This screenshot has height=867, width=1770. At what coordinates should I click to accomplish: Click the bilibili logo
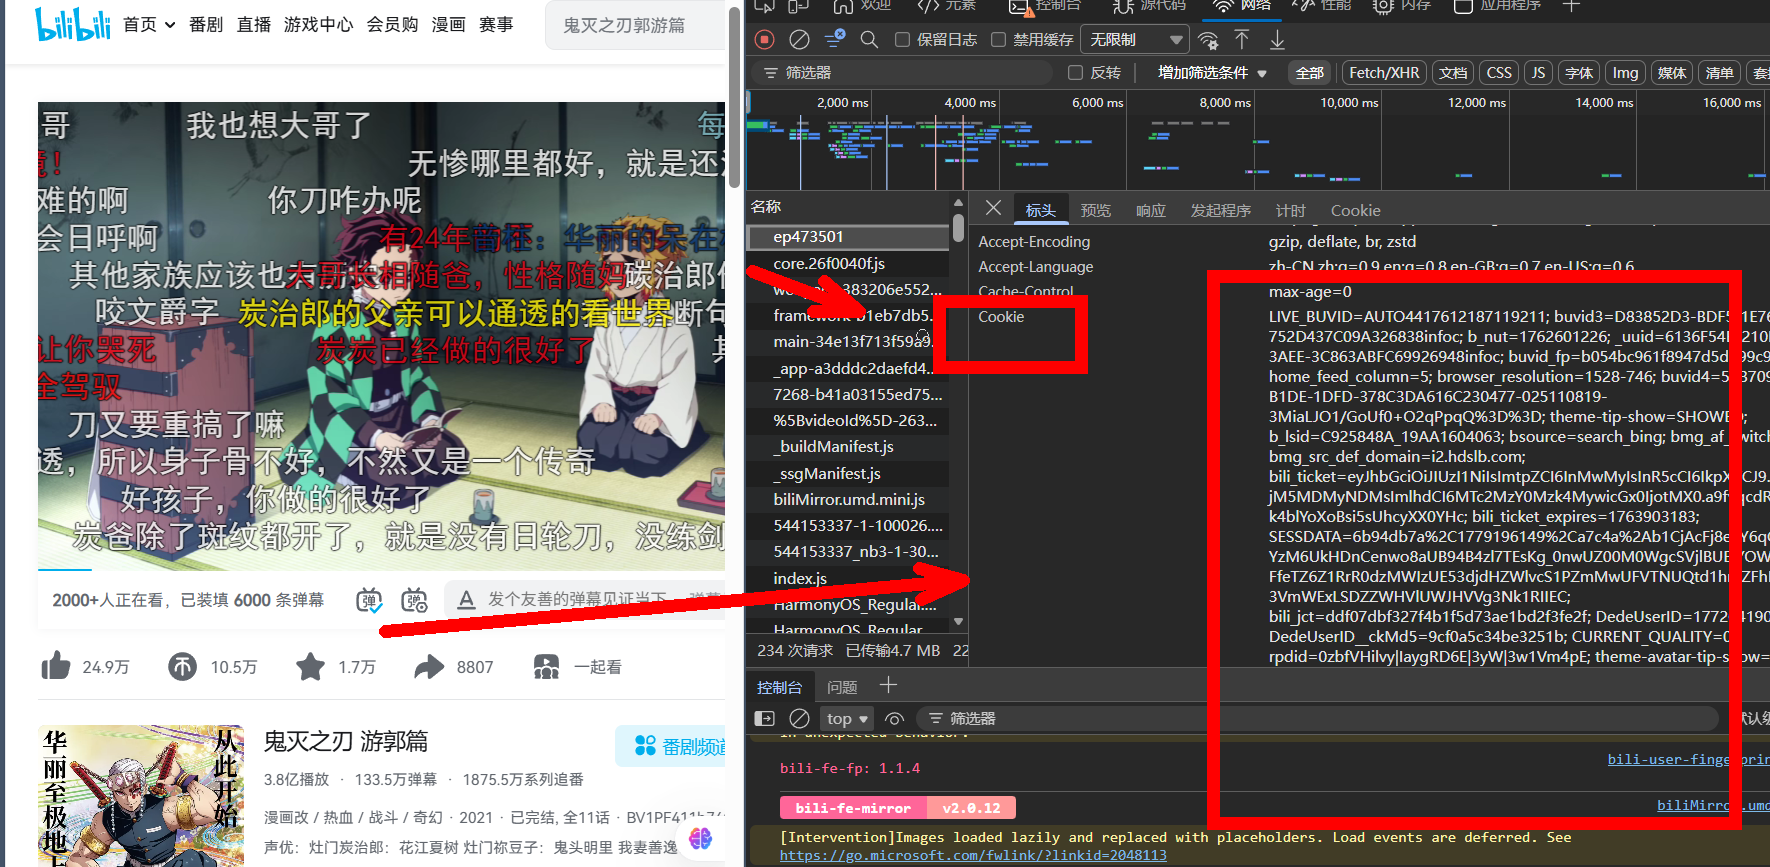72,24
